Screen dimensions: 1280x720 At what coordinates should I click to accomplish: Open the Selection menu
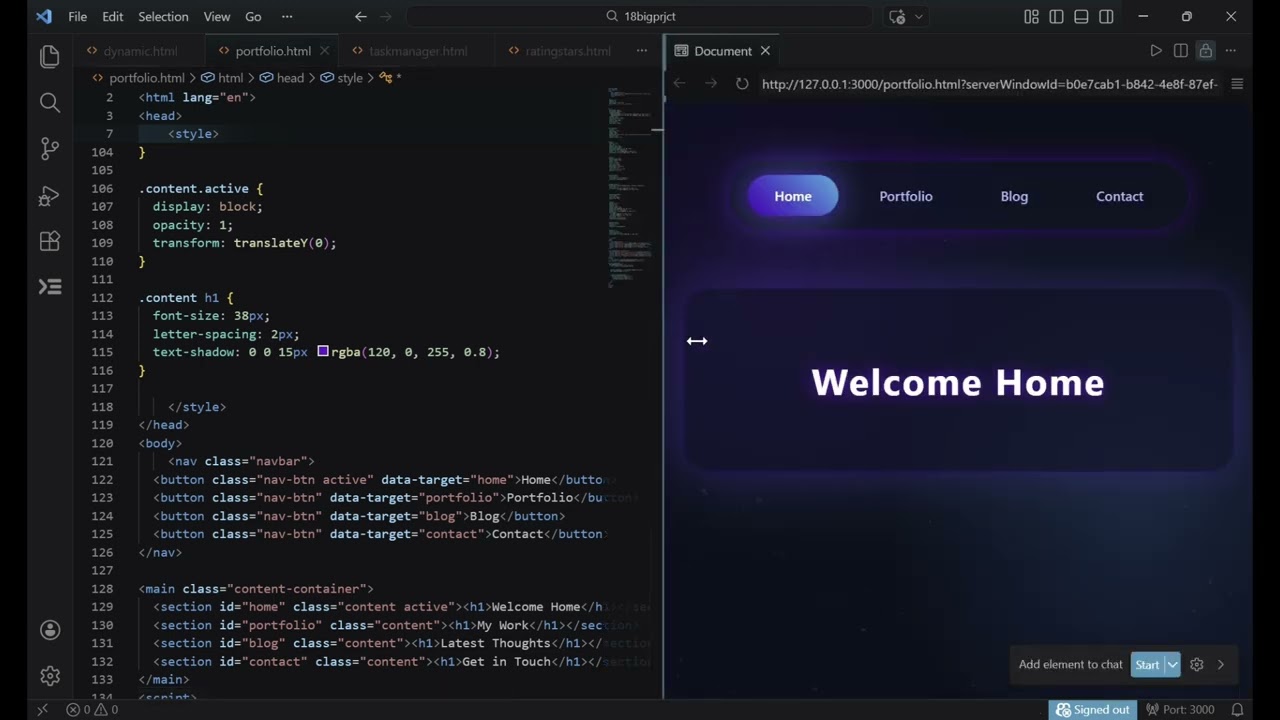pos(163,16)
